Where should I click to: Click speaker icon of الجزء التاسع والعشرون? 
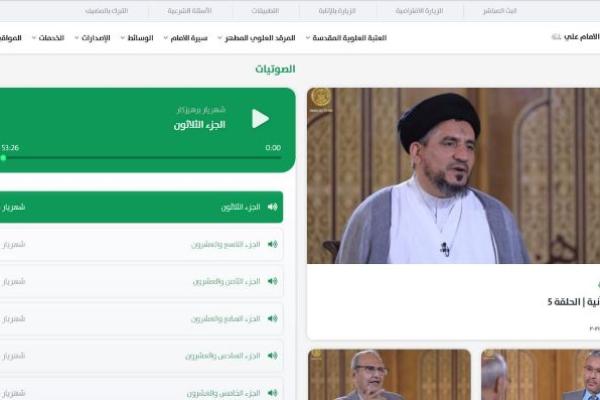point(272,244)
